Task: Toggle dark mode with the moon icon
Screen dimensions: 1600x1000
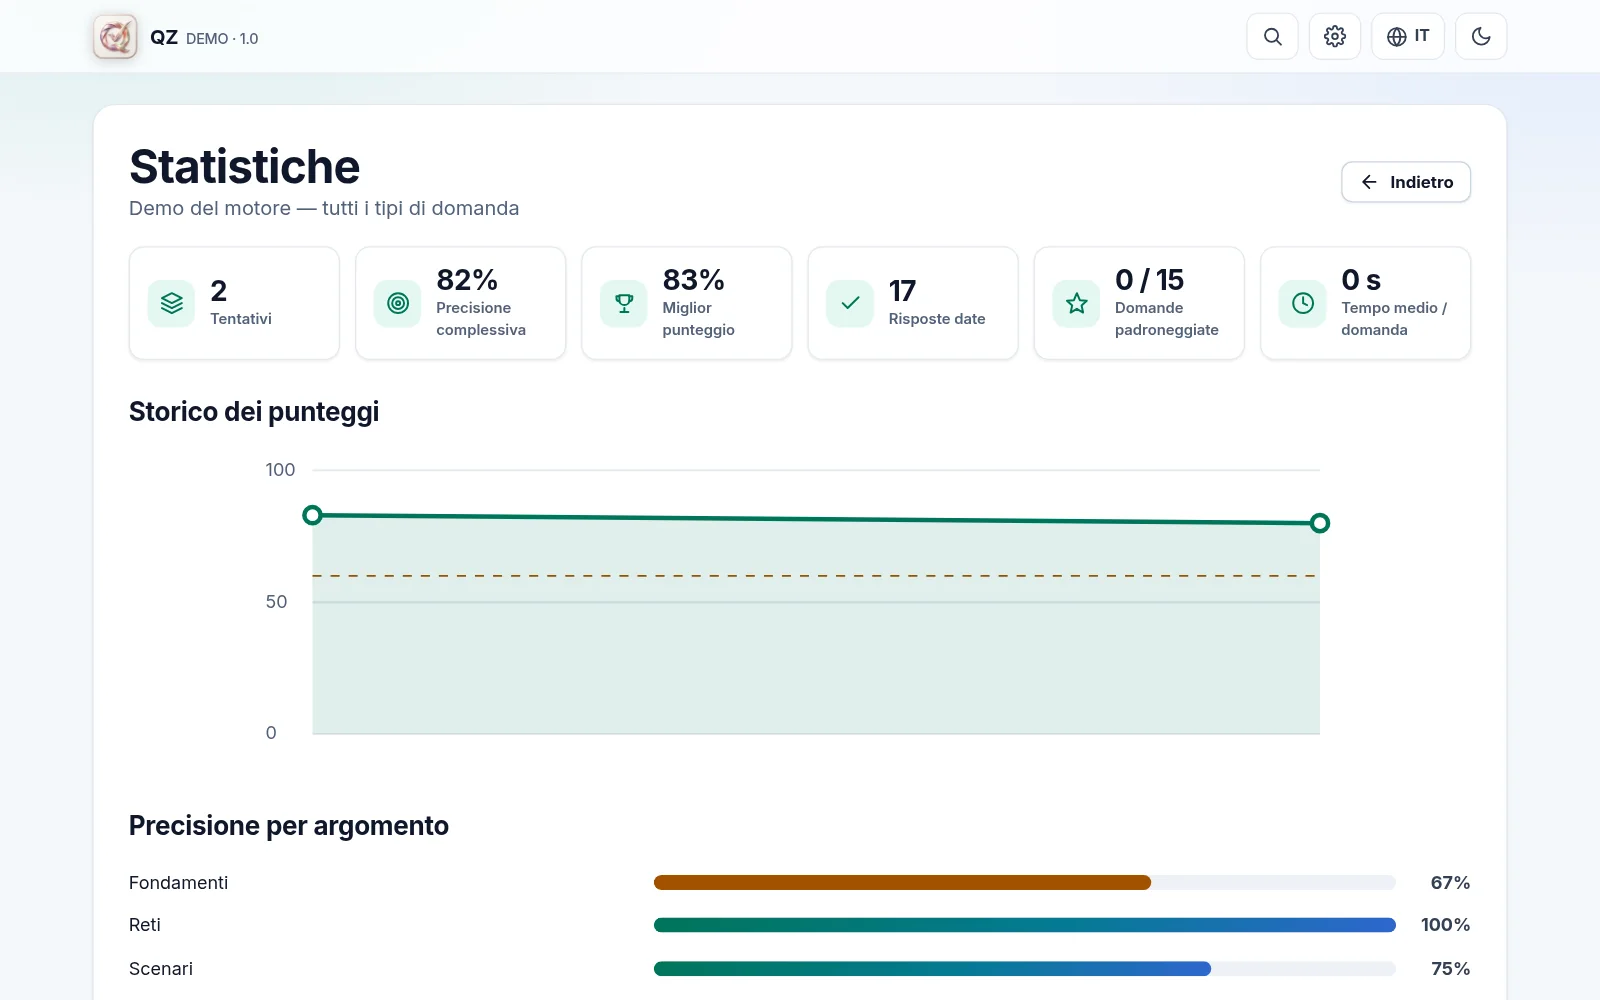Action: tap(1480, 37)
